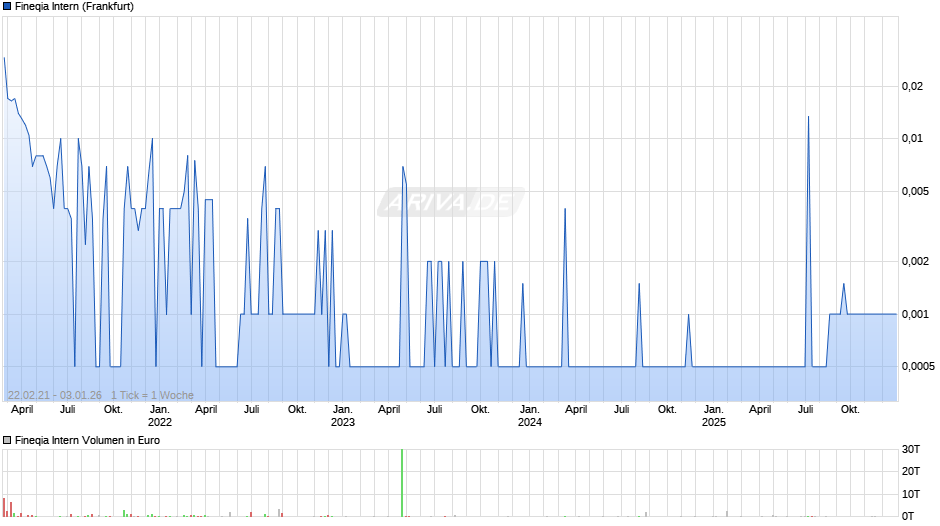Click the 0,002 price axis label
Viewport: 940px width, 526px height.
coord(915,261)
